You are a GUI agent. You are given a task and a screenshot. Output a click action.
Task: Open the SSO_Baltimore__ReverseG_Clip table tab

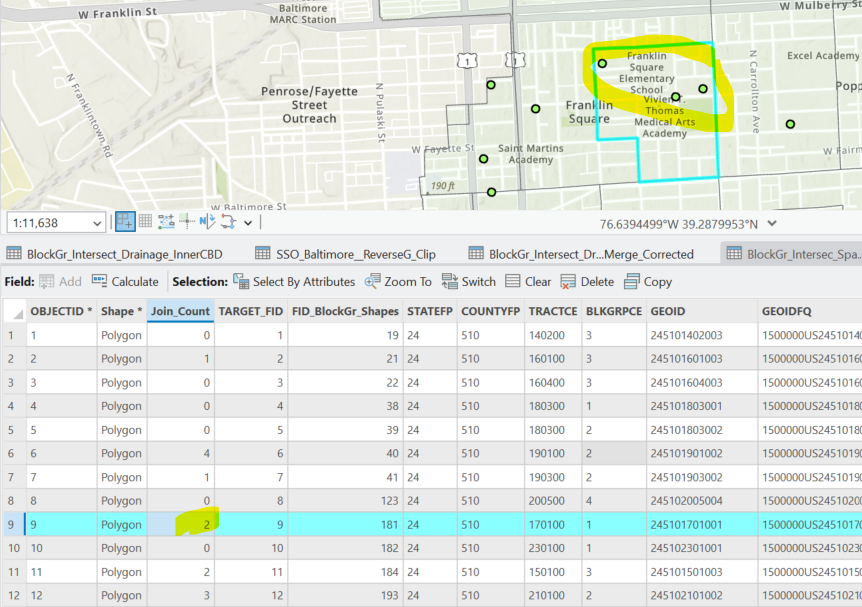click(345, 254)
